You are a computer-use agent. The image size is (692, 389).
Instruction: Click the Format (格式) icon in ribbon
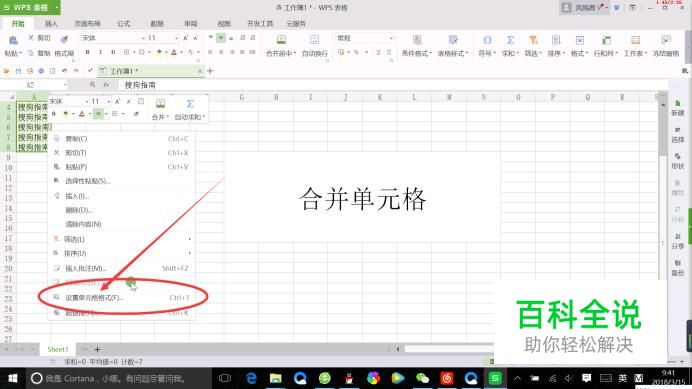(x=580, y=40)
